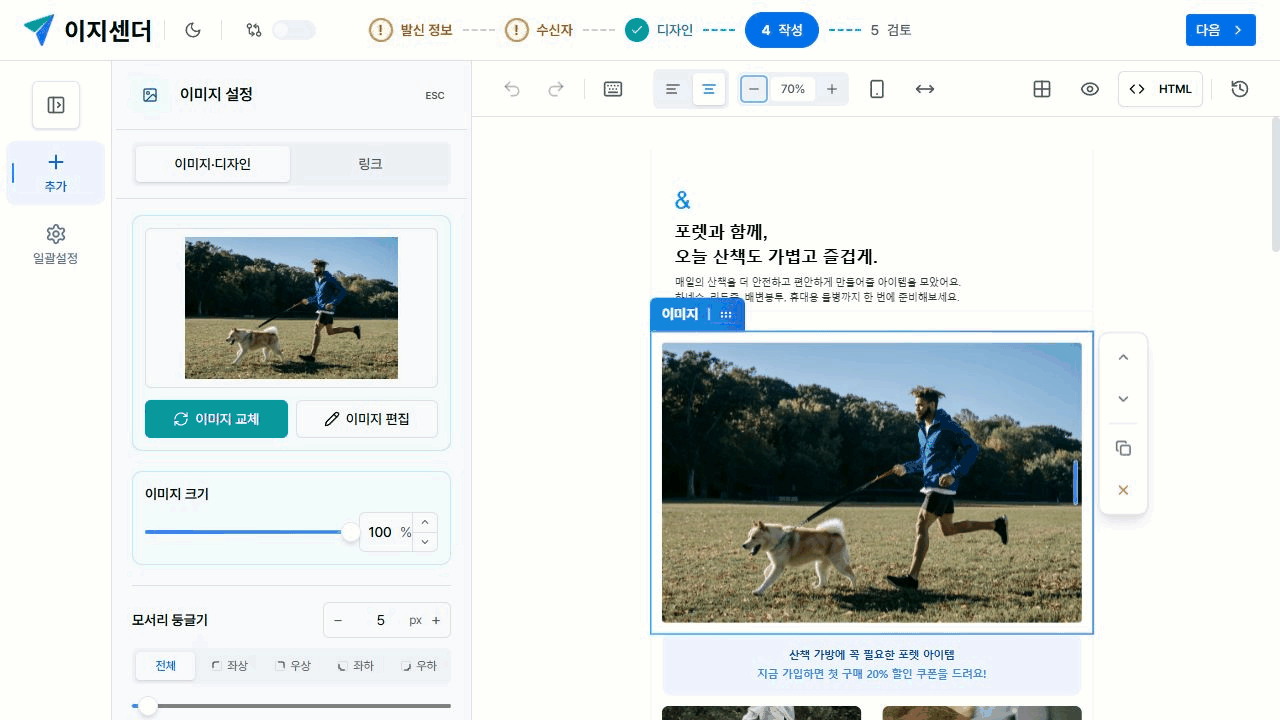1280x720 pixels.
Task: Select step 4 작성
Action: point(782,30)
